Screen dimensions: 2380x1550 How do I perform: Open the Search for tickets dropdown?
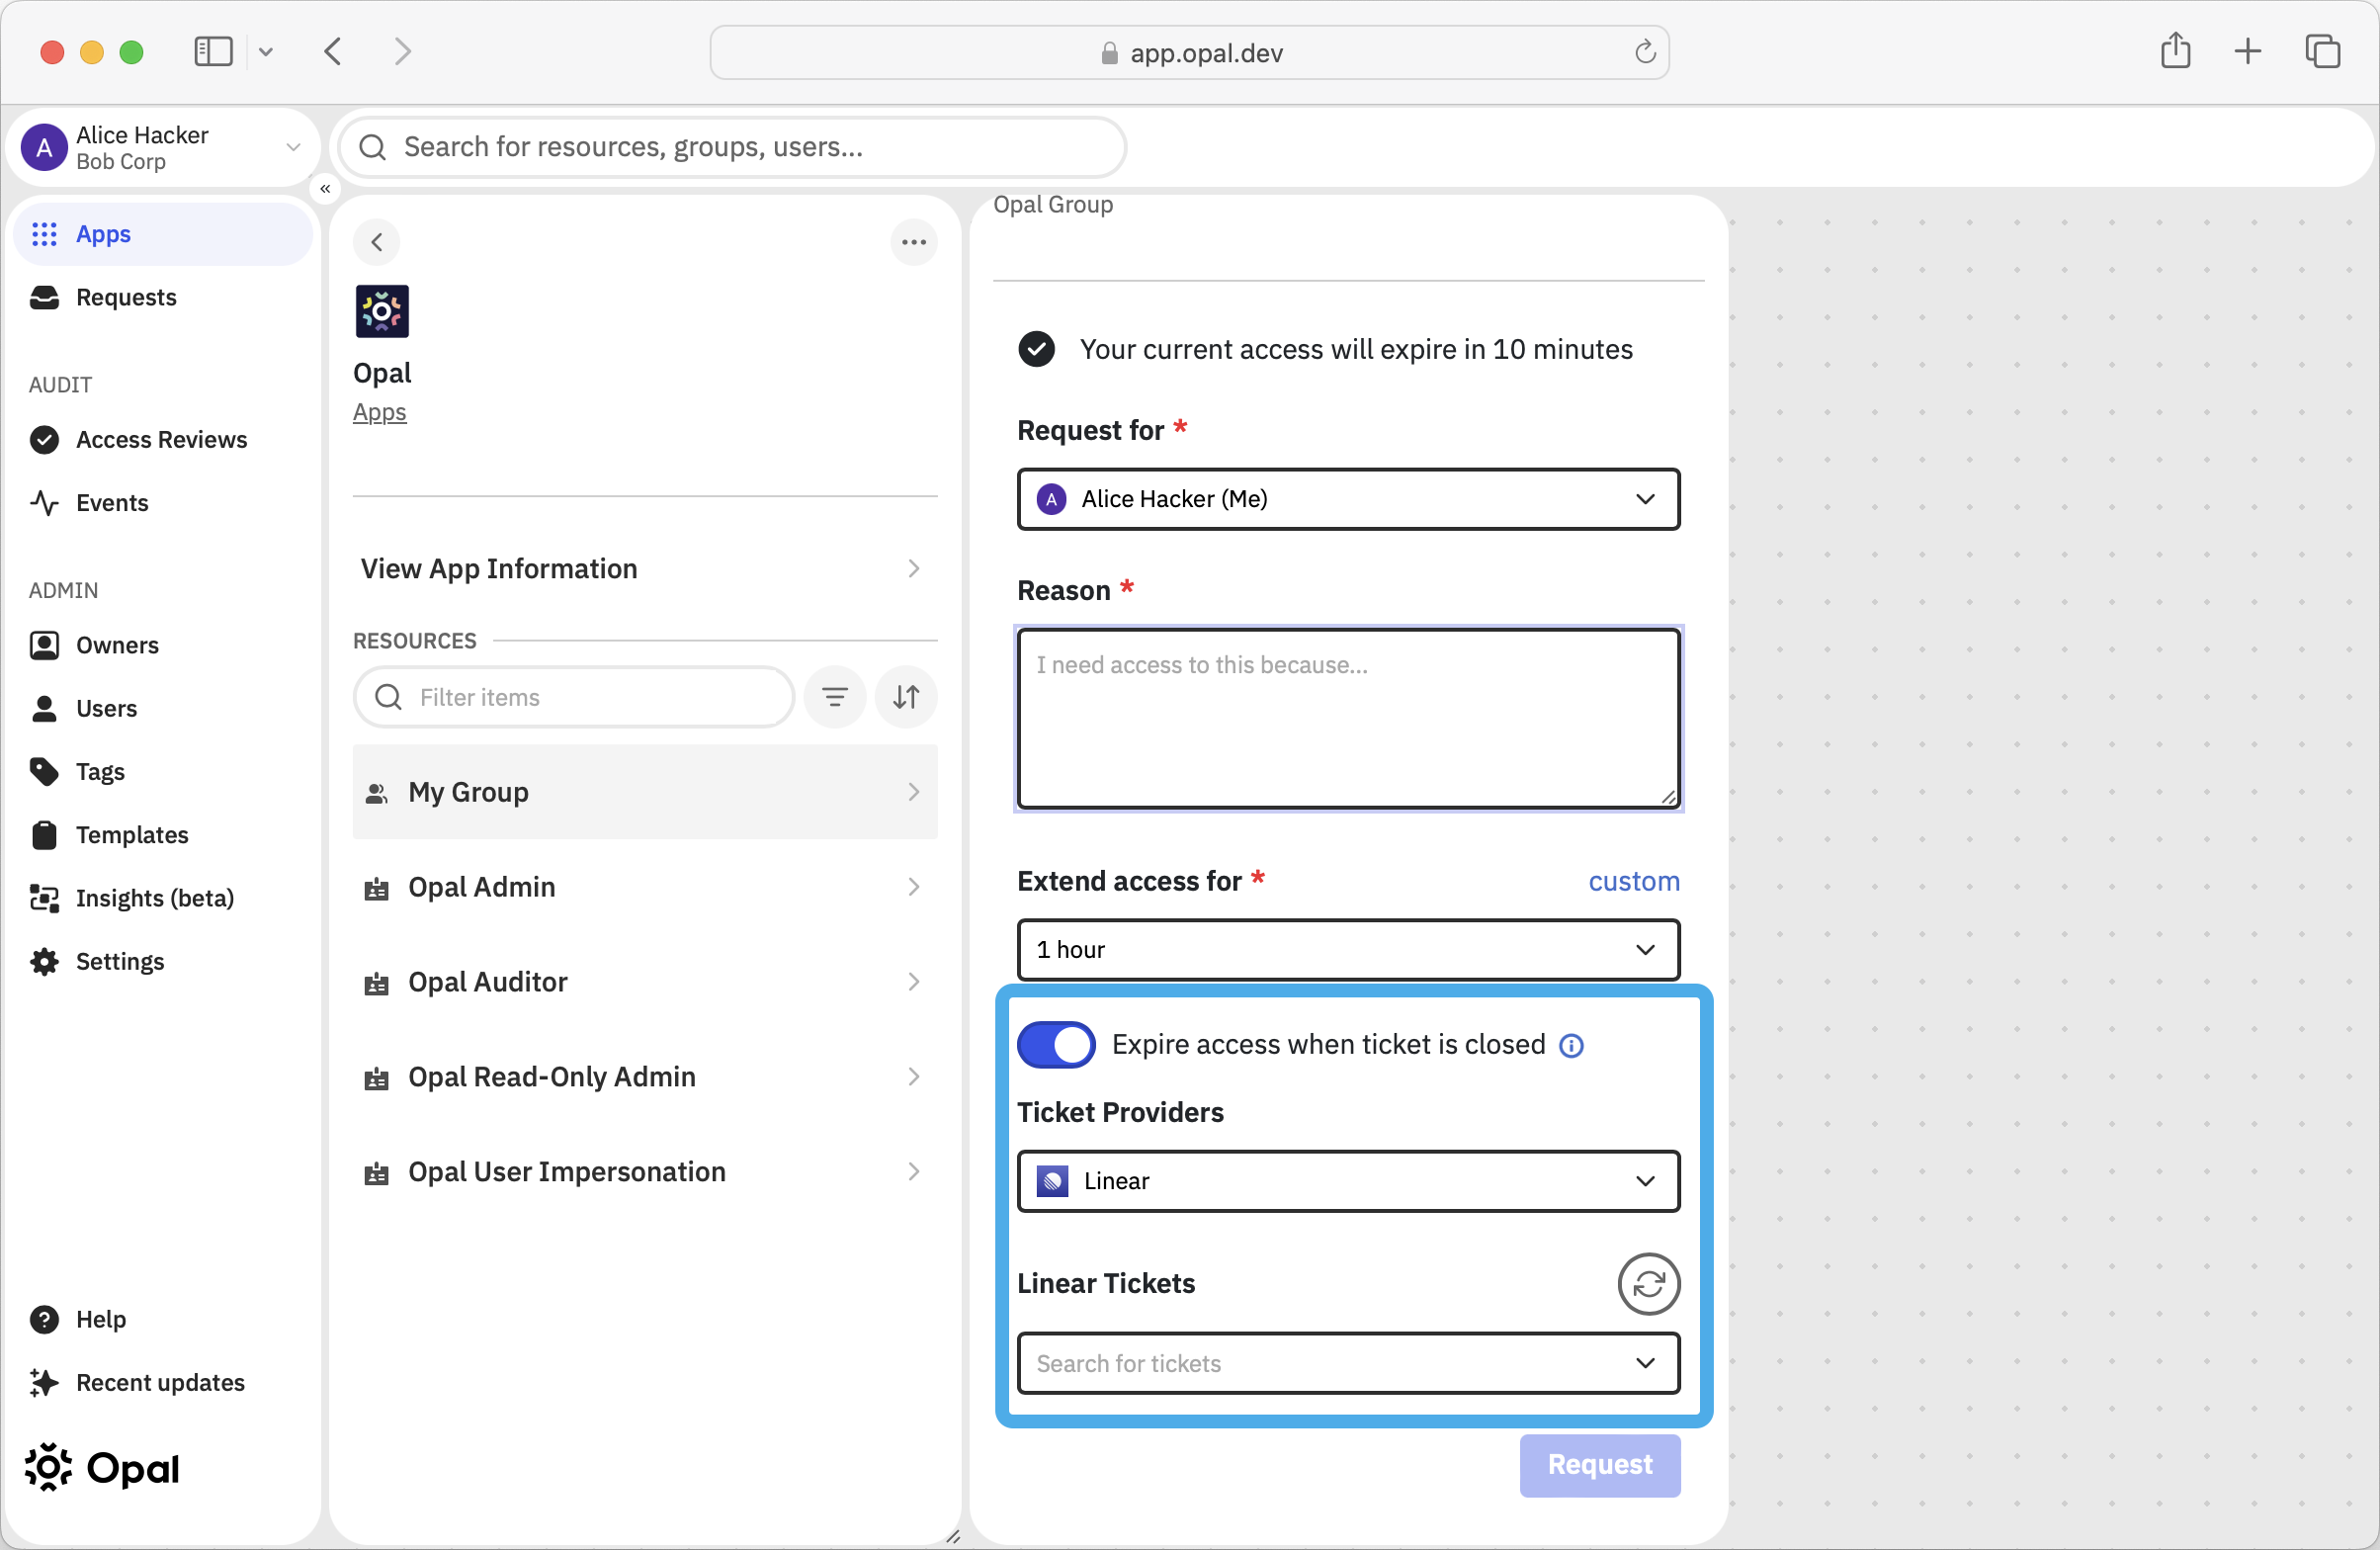pyautogui.click(x=1348, y=1363)
